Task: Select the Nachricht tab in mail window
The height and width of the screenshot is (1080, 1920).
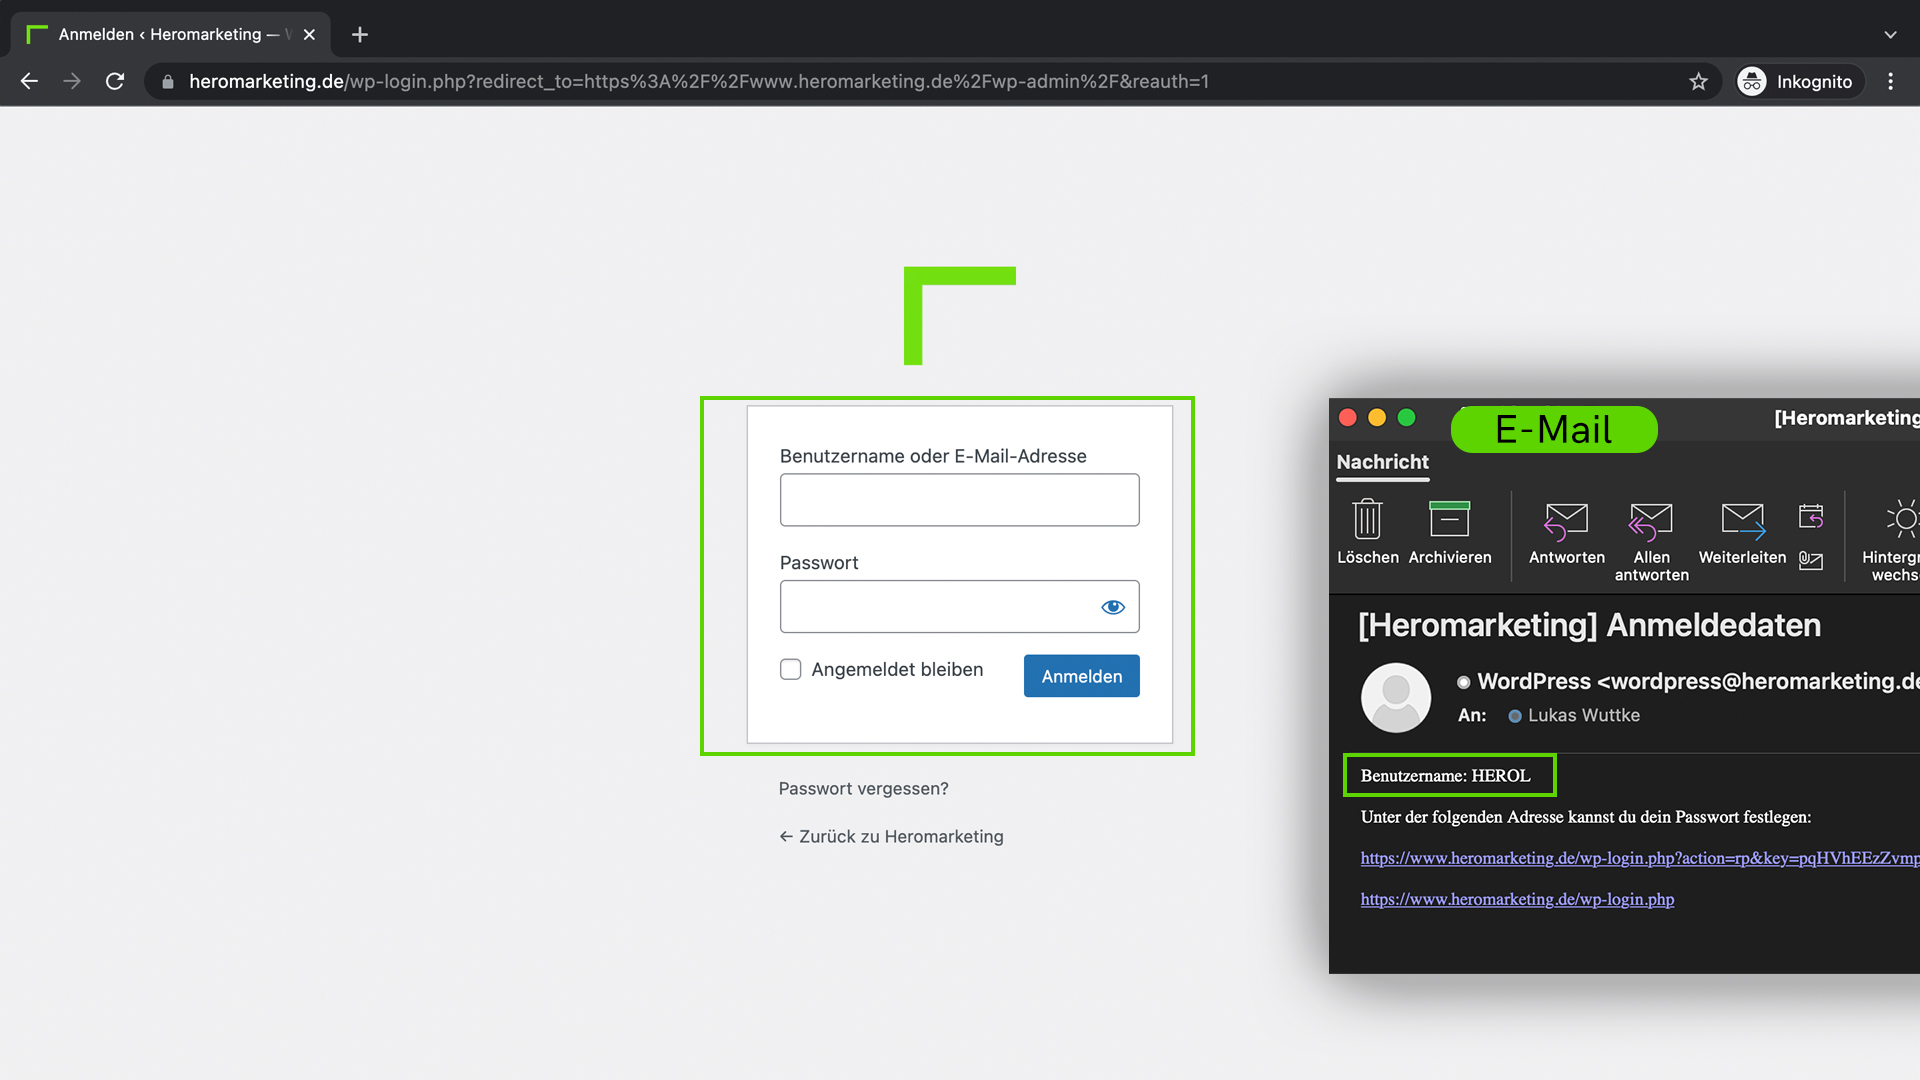Action: point(1383,462)
